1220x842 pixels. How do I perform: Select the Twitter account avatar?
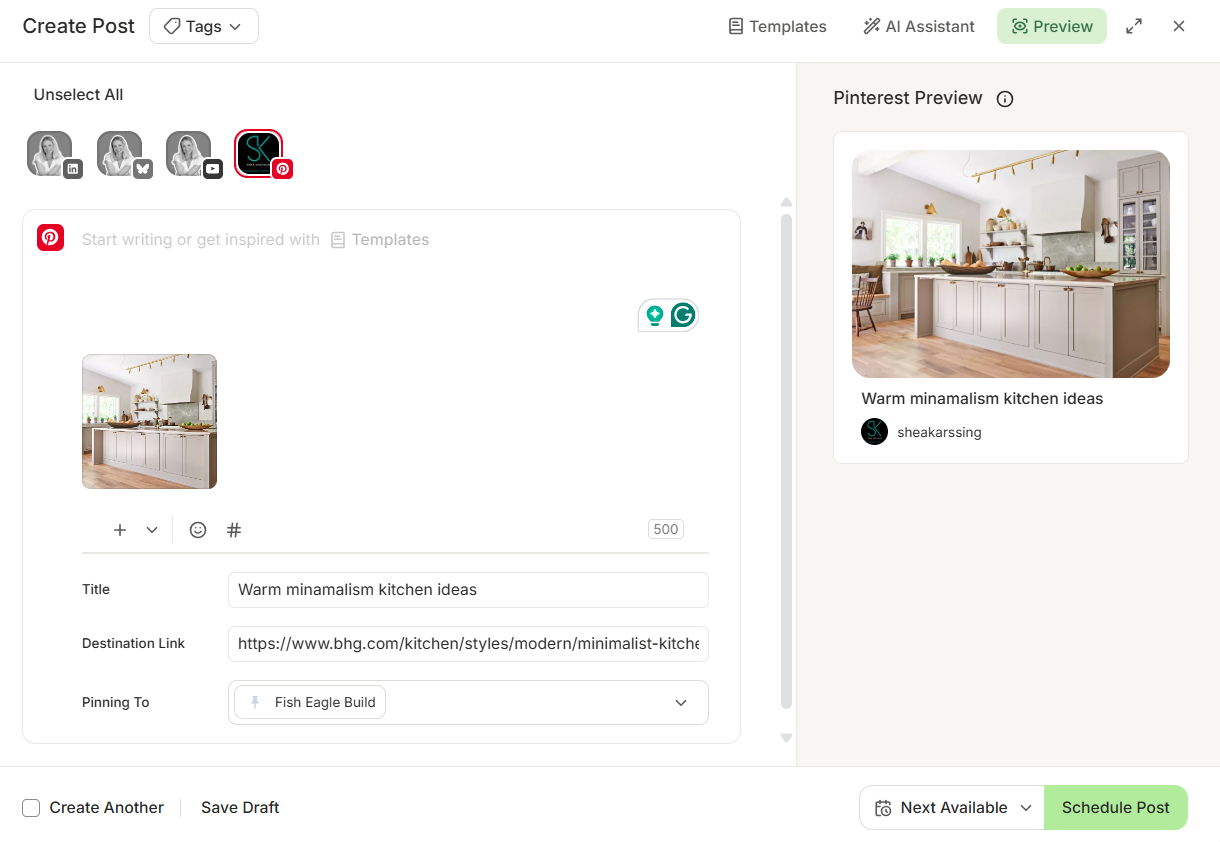(x=120, y=153)
